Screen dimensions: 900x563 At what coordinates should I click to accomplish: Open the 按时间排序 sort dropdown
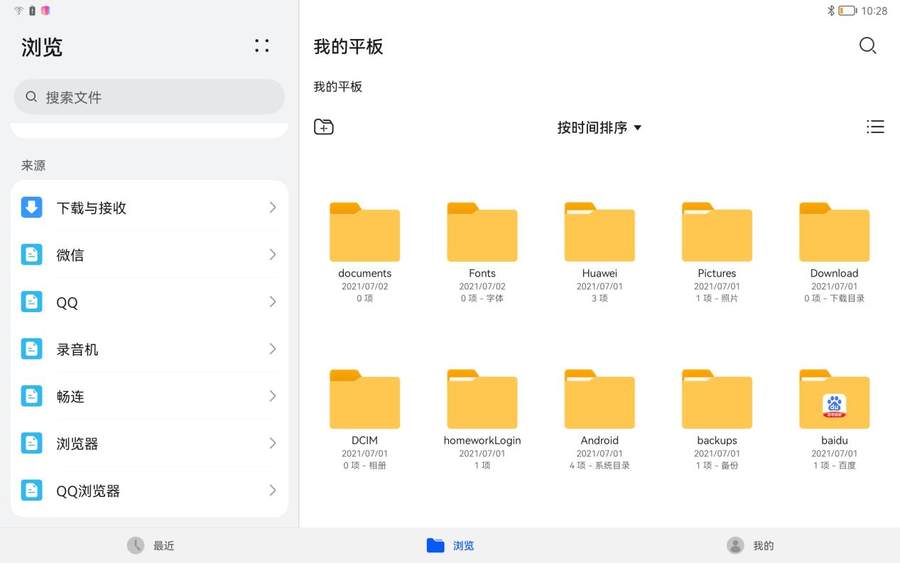click(599, 128)
